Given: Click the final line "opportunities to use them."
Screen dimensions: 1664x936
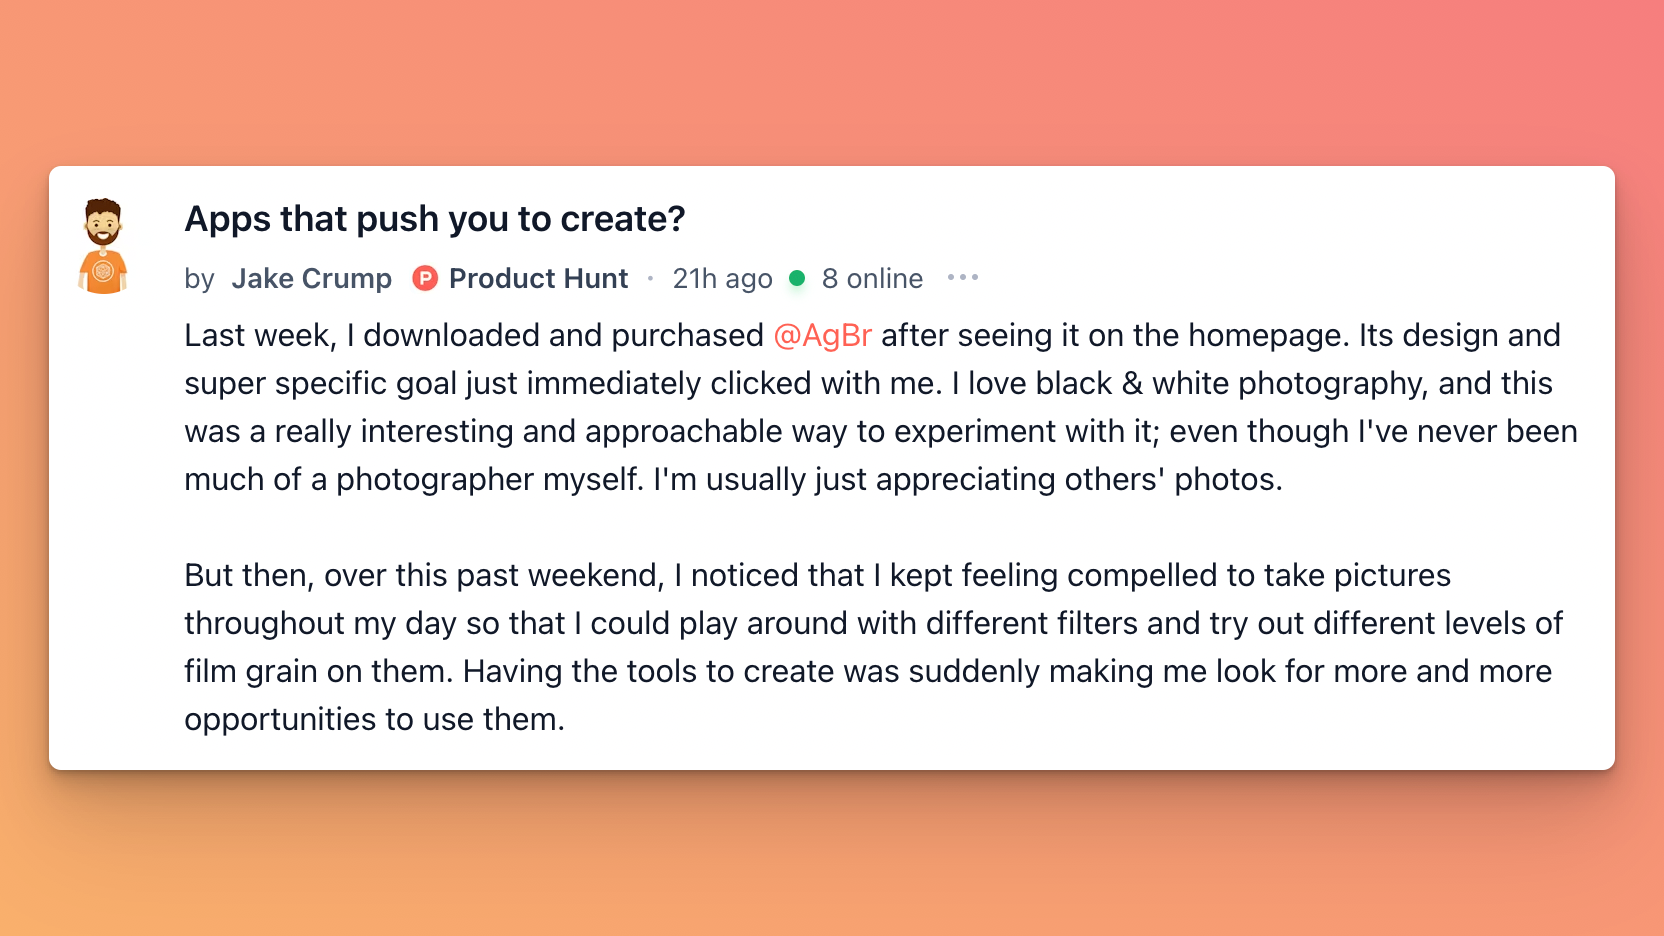Looking at the screenshot, I should pos(374,719).
